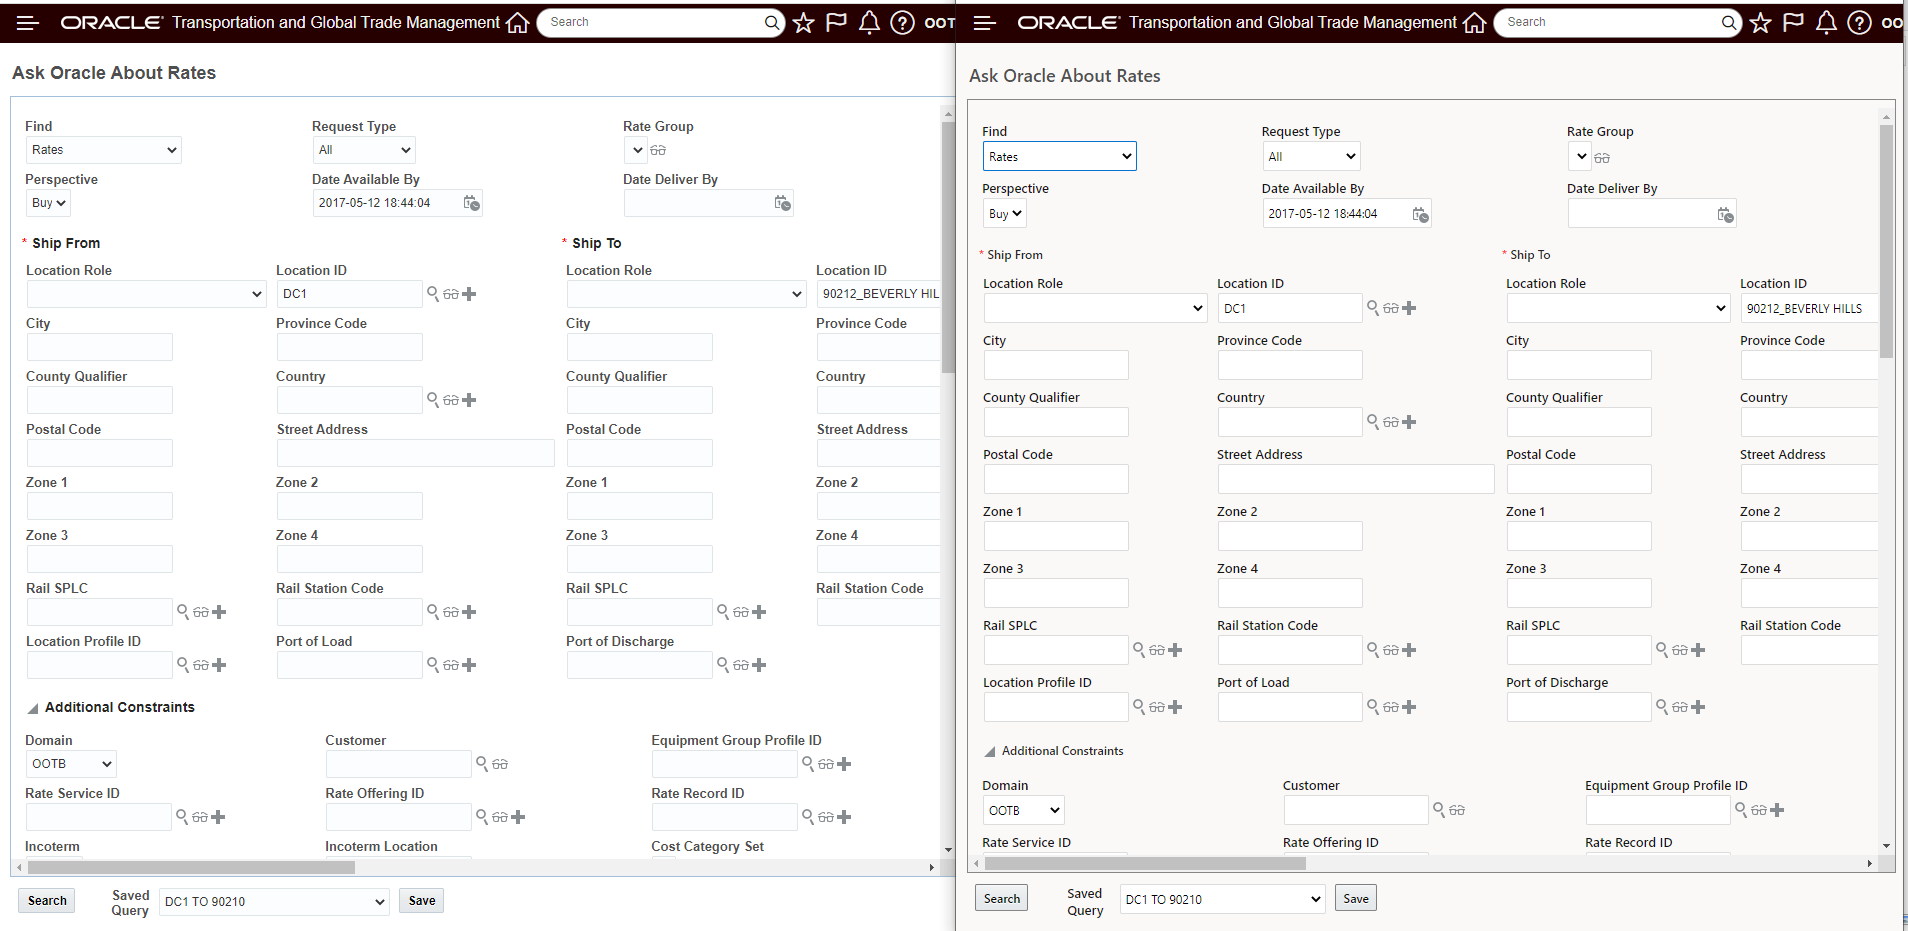Screen dimensions: 1908x931
Task: Click Ship From Street Address field, left window
Action: (x=416, y=453)
